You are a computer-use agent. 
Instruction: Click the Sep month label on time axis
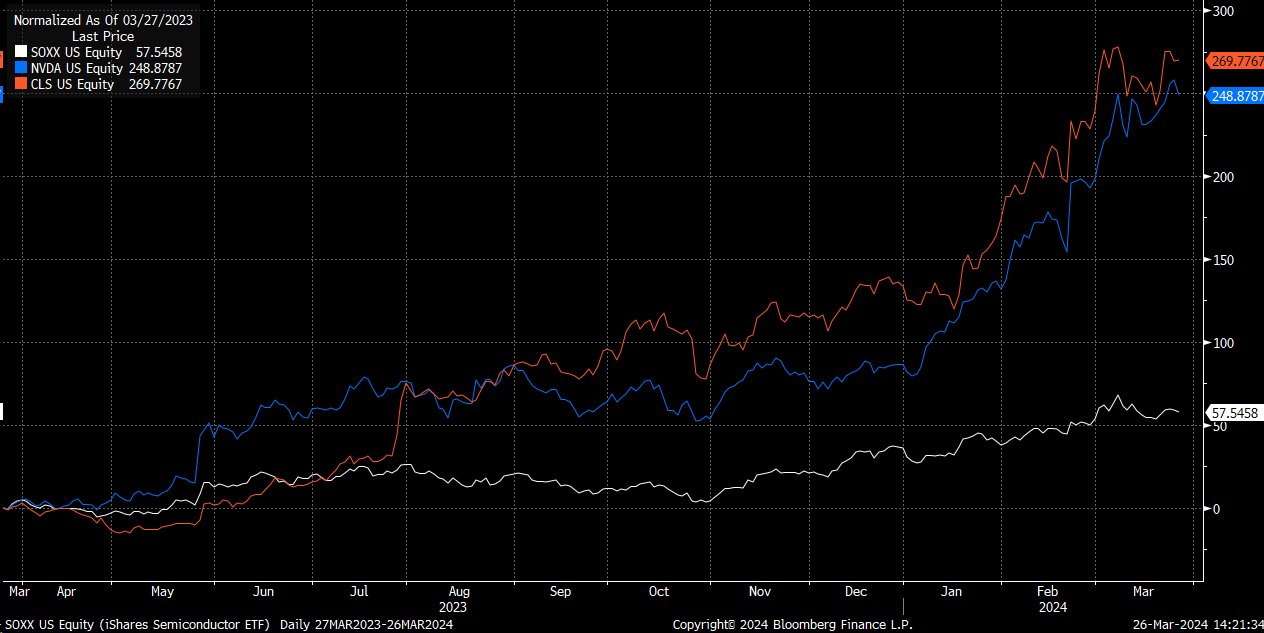click(x=560, y=591)
